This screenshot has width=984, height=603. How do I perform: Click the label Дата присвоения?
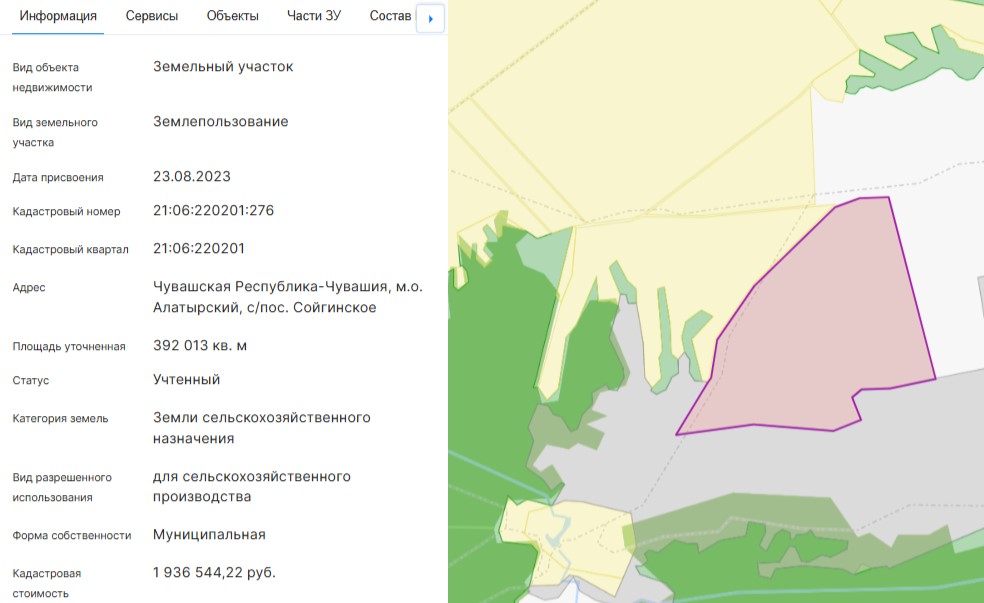pos(58,178)
